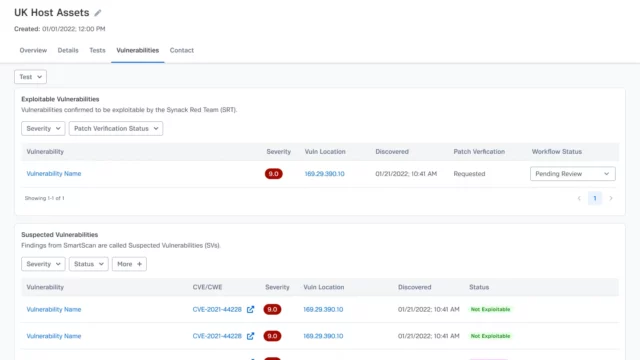Click Created 01/01/2022 timestamp text
The height and width of the screenshot is (360, 640).
pos(60,29)
